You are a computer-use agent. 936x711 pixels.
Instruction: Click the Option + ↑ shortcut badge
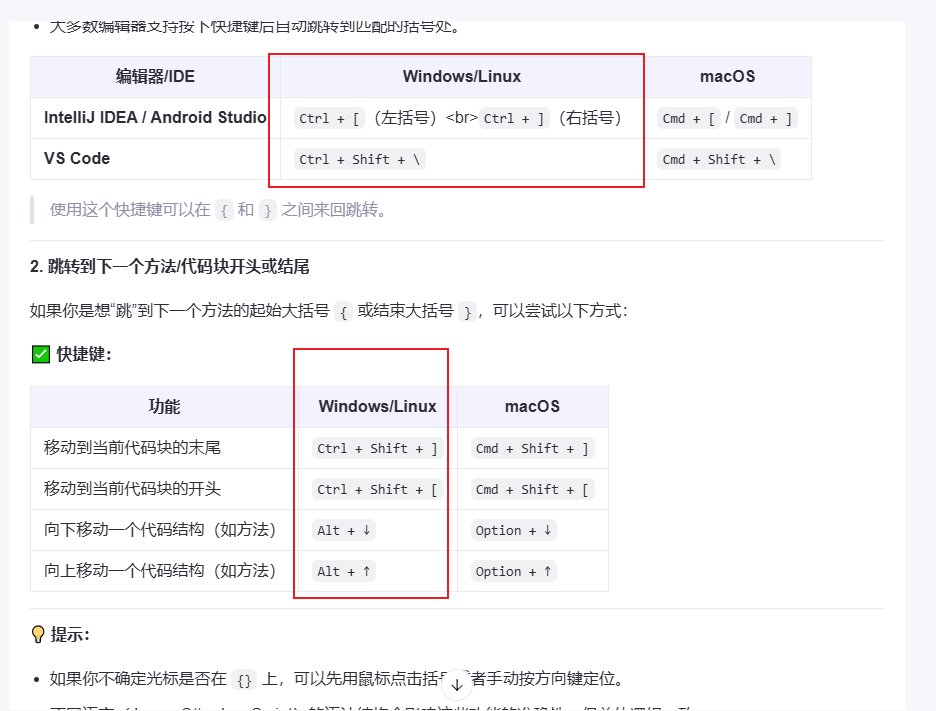[512, 571]
